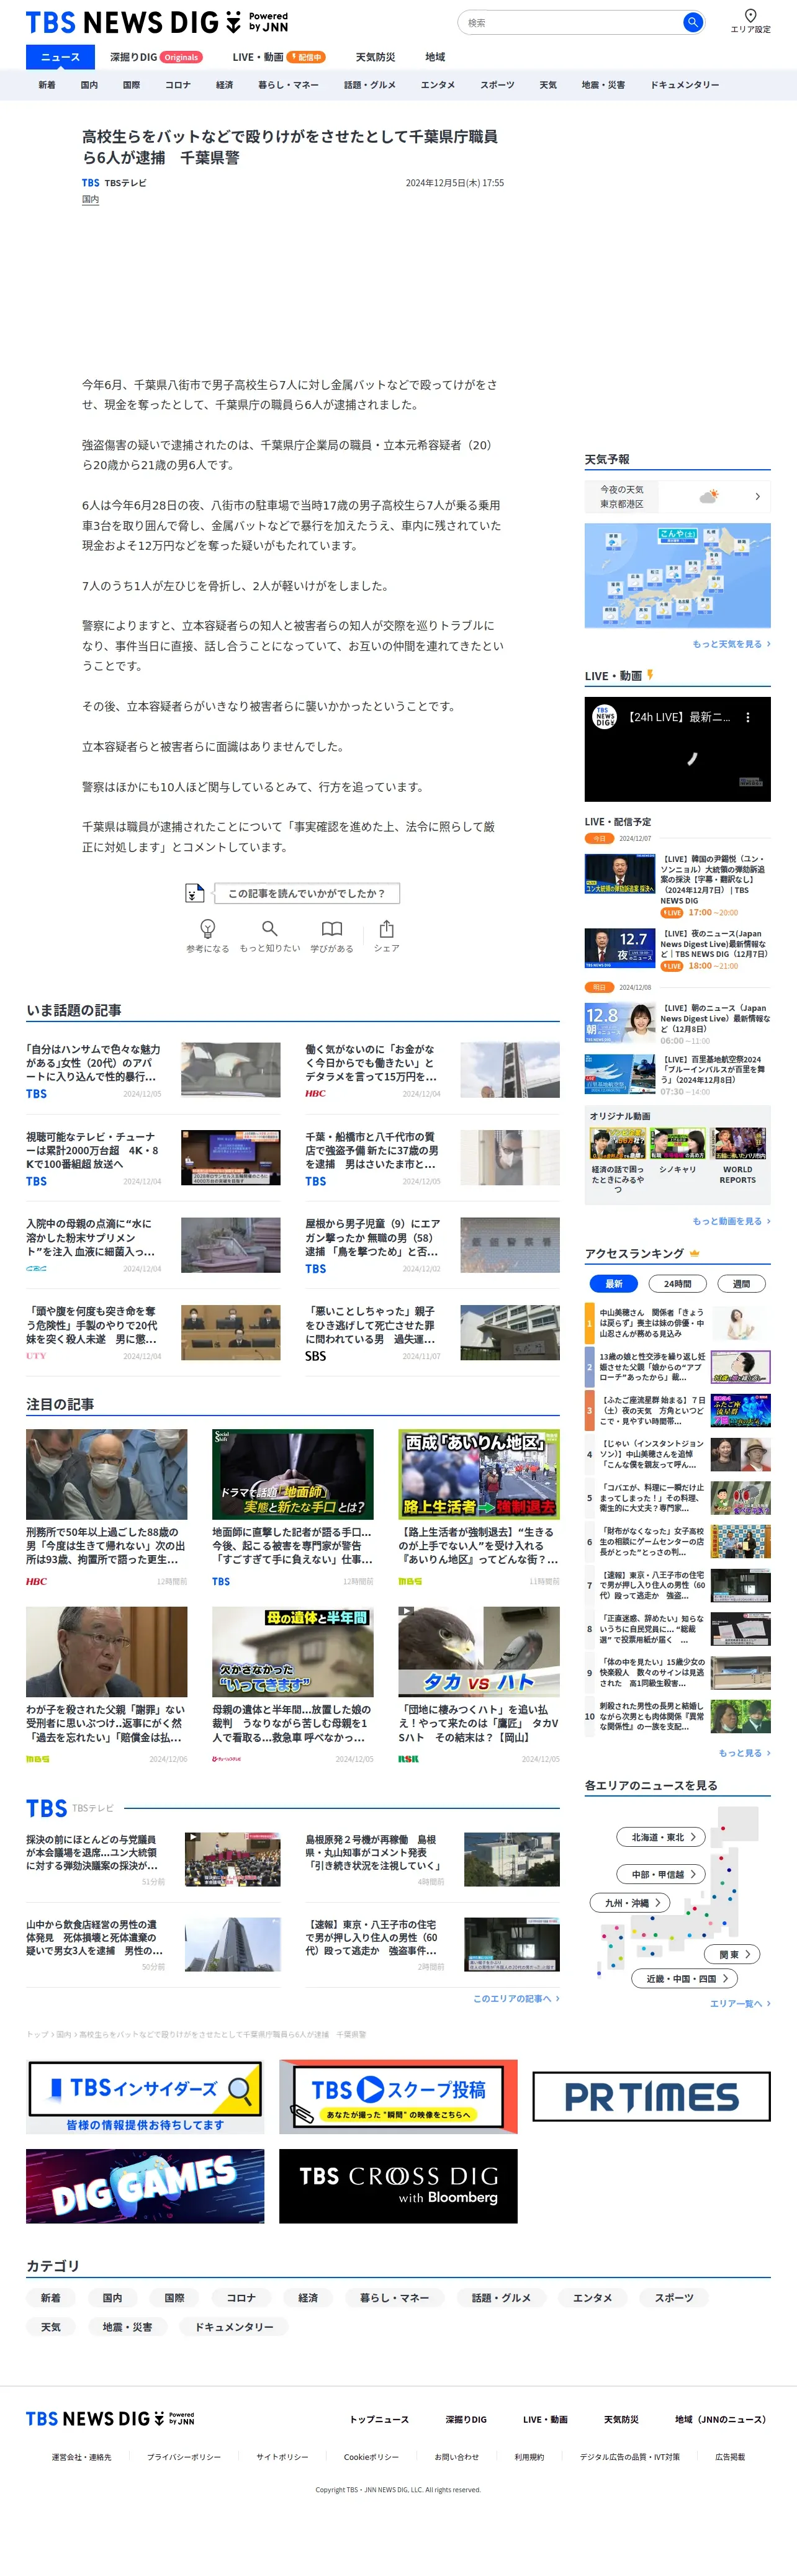
Task: Click the TBS NEWS DIG footer logo
Action: tap(110, 2418)
